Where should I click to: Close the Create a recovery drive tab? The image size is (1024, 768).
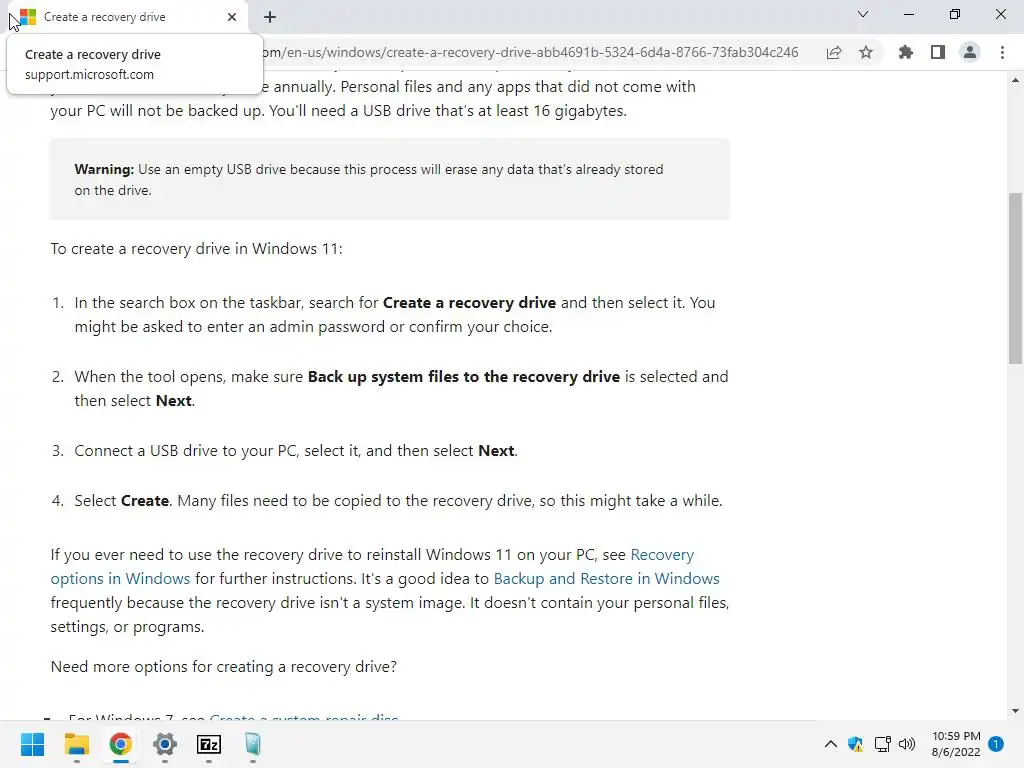coord(232,17)
